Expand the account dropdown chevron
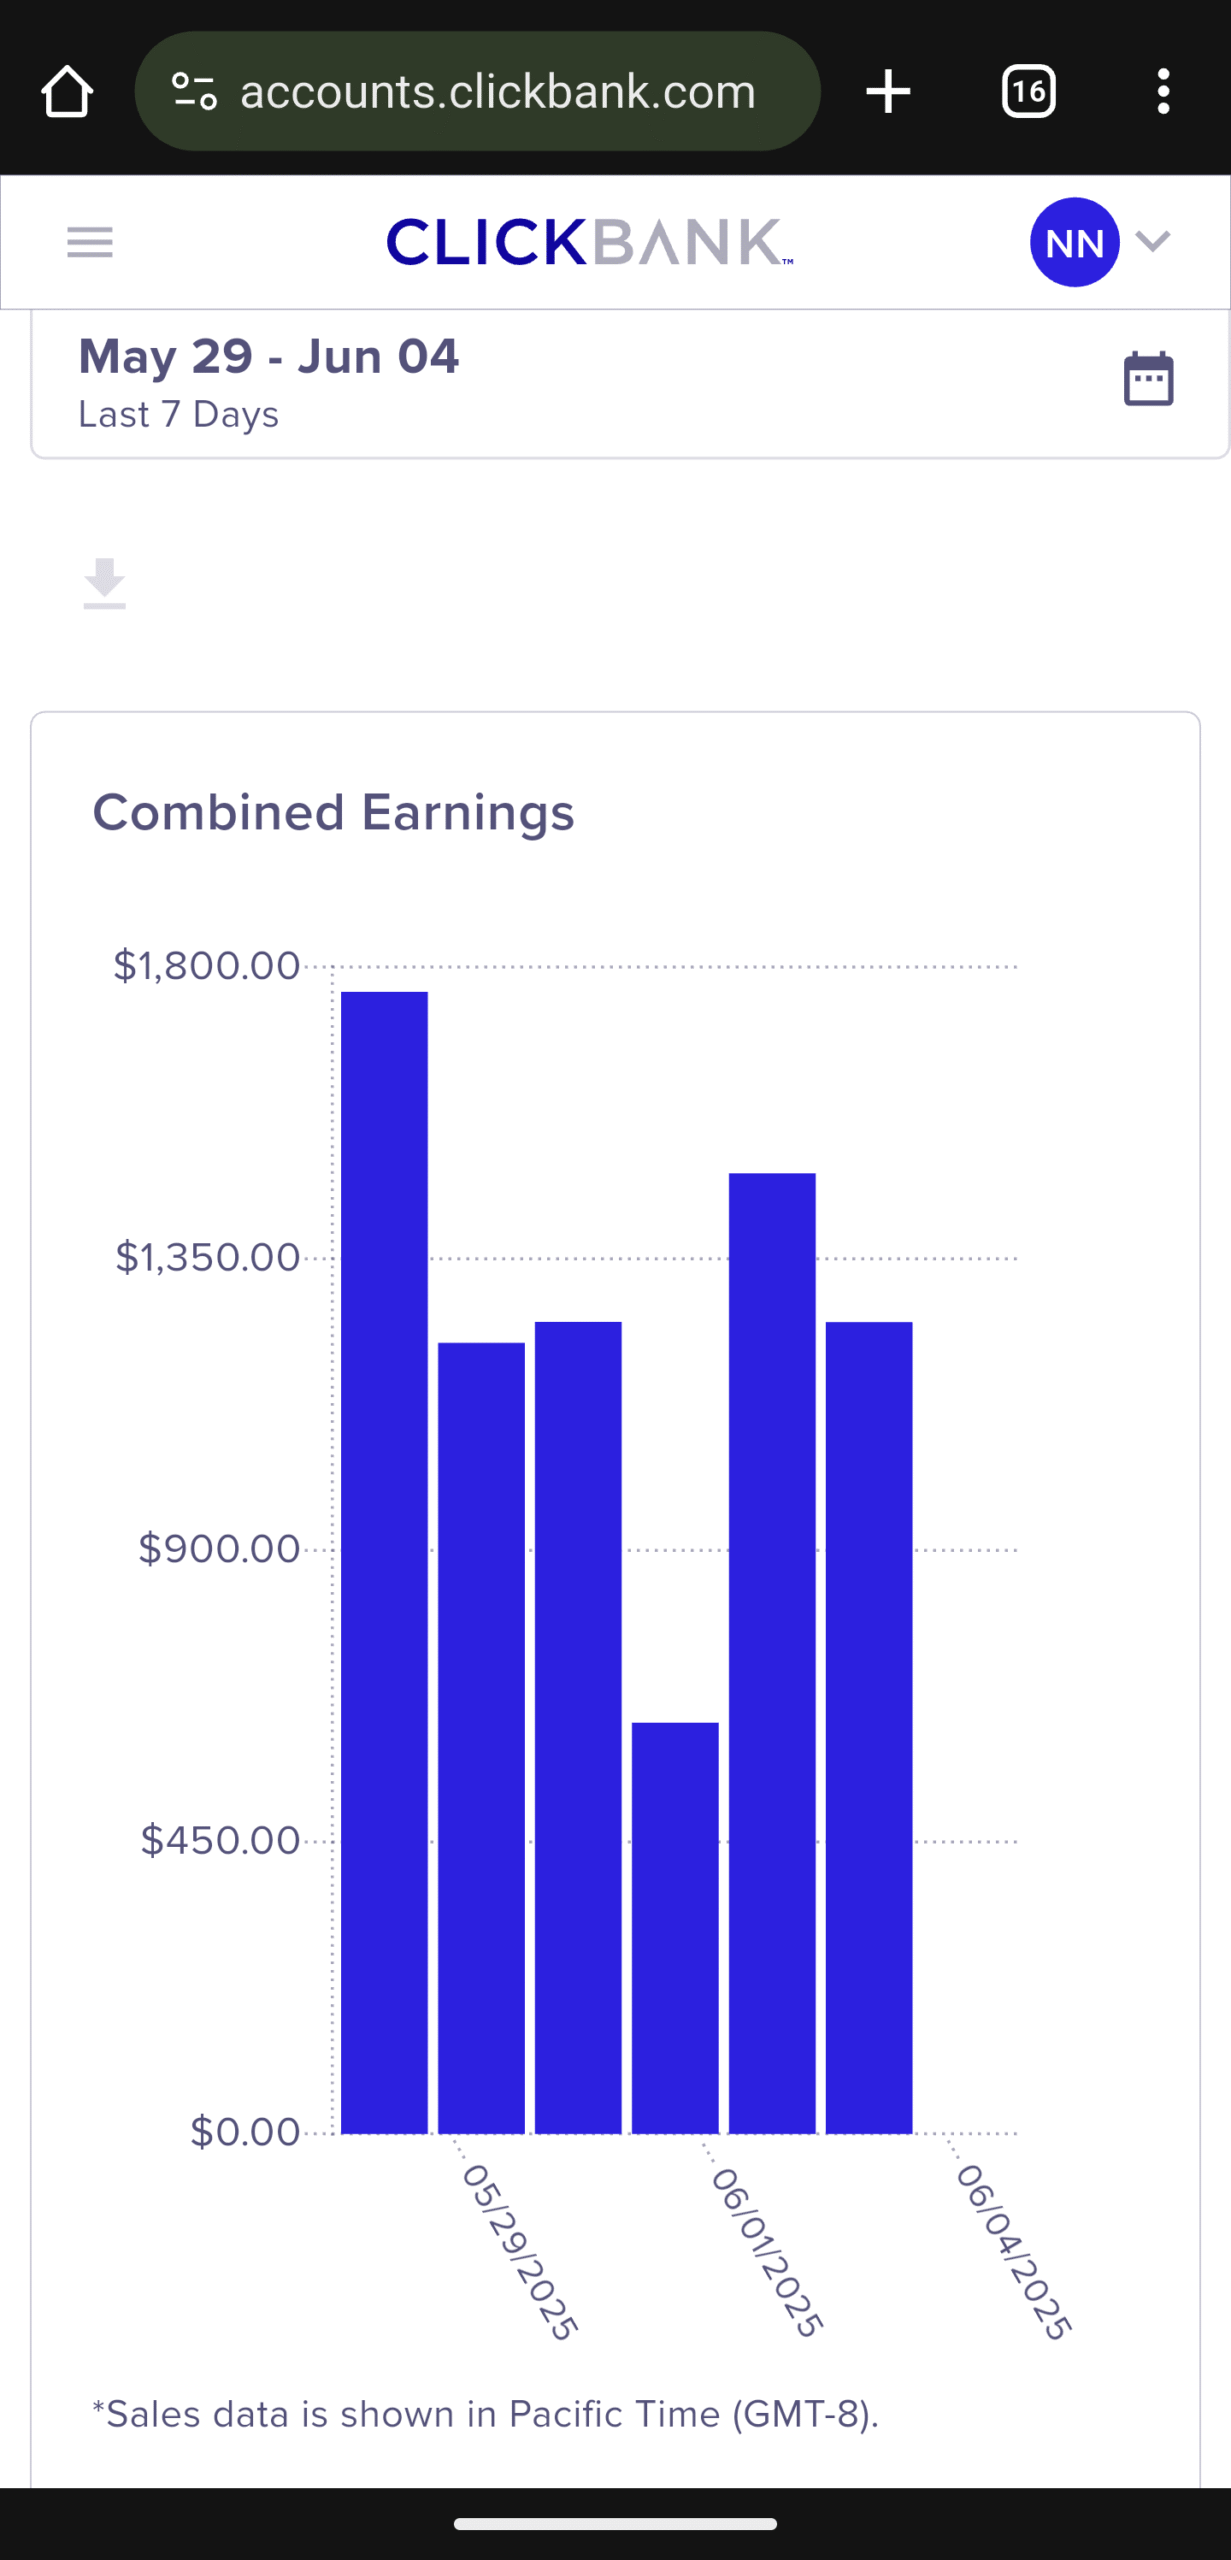Screen dimensions: 1231x2560 [1153, 242]
